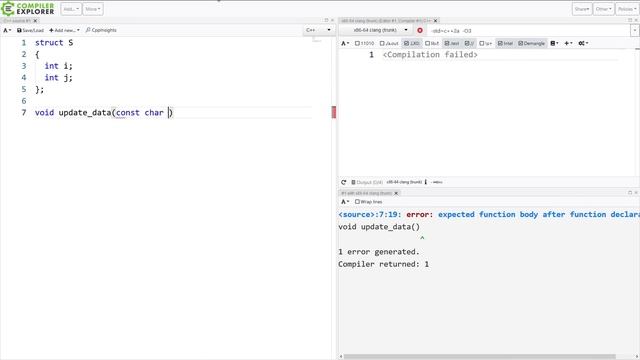Toggle the lib.f library functions filter
640x360 pixels.
click(x=432, y=43)
